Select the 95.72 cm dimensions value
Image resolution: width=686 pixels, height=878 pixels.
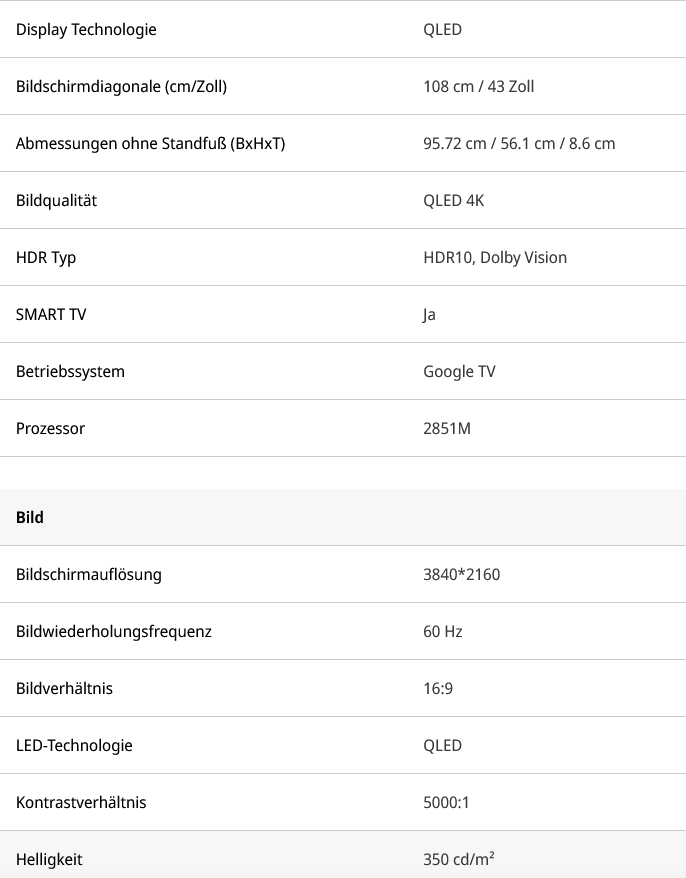(x=519, y=143)
